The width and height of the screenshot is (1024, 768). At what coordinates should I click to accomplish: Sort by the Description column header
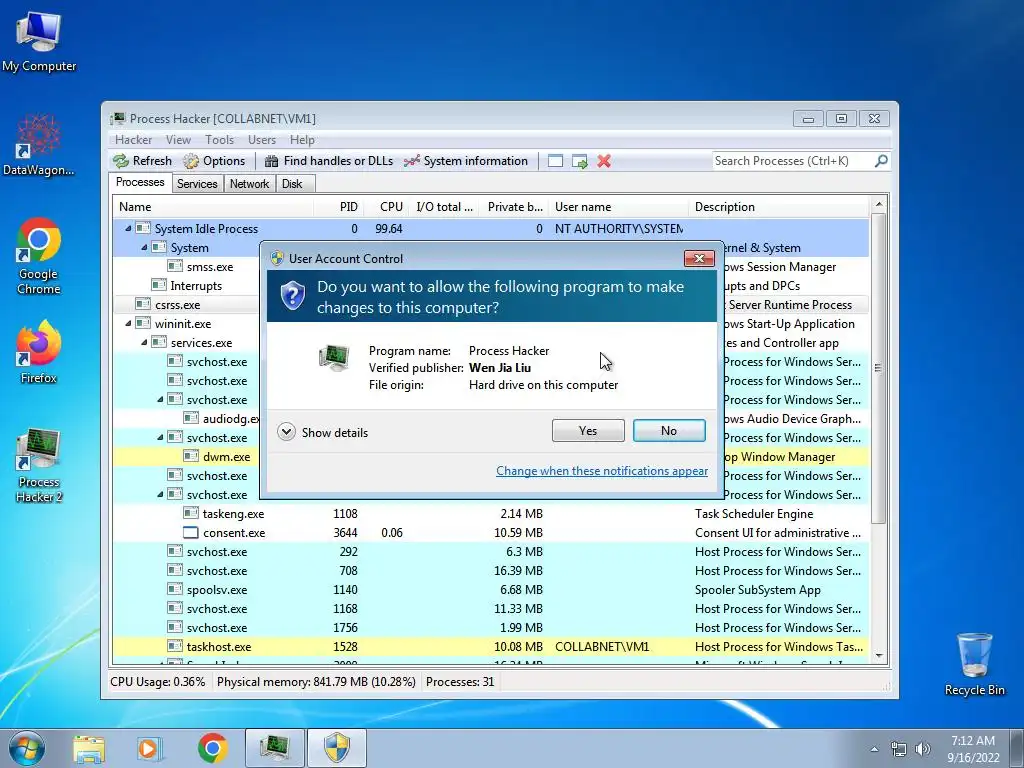click(x=778, y=207)
